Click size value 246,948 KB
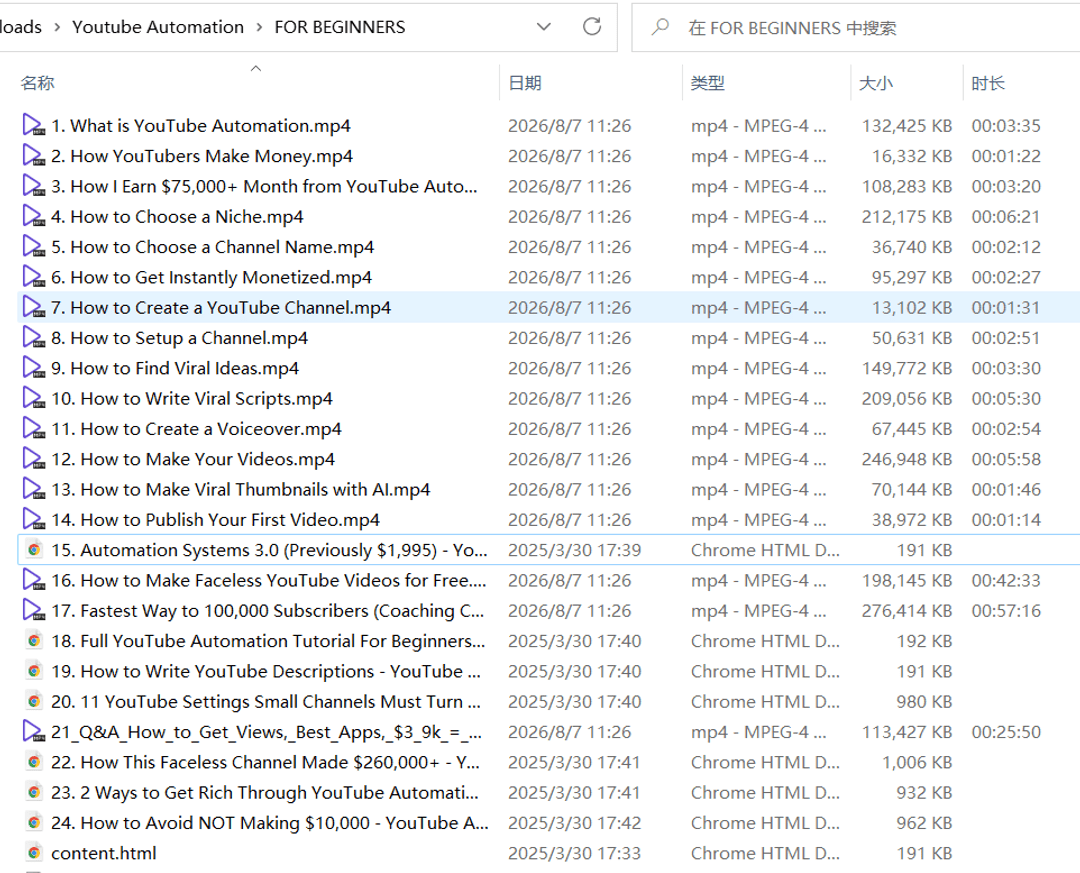The width and height of the screenshot is (1080, 873). (907, 459)
